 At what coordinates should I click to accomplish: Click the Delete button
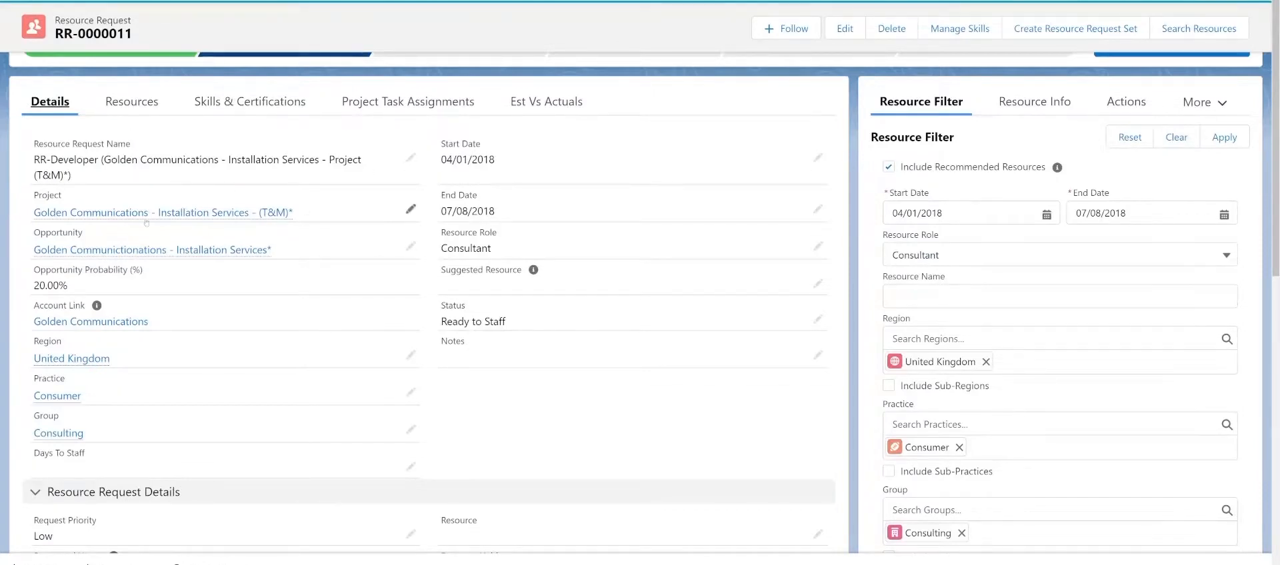pyautogui.click(x=891, y=28)
